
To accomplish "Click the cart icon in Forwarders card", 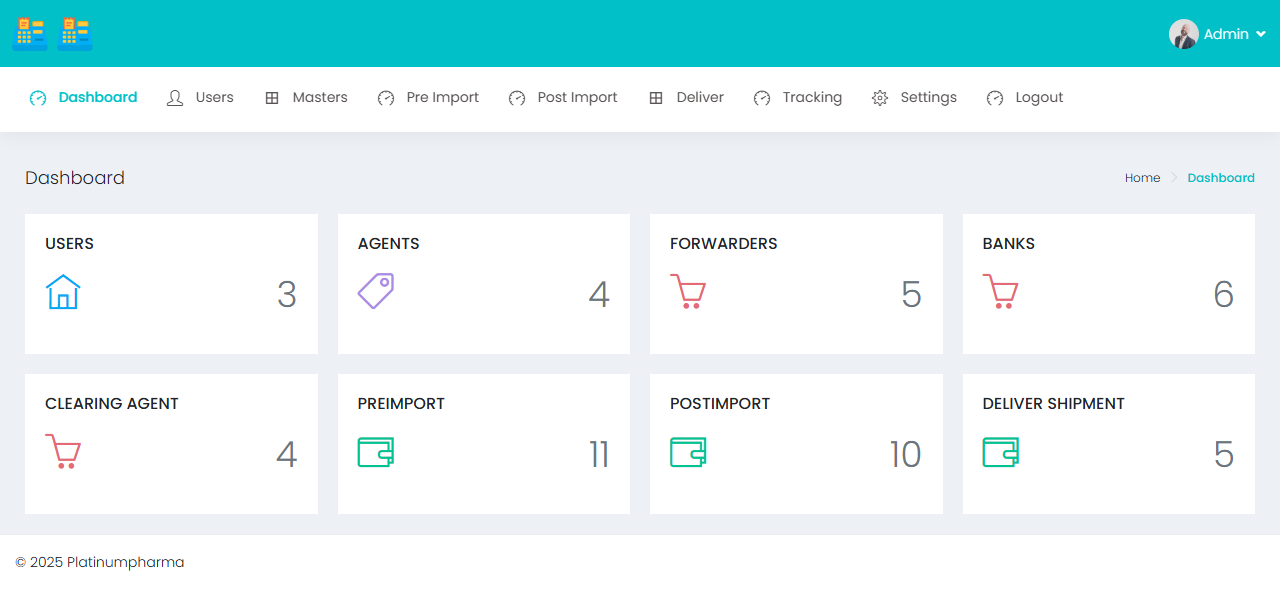I will pyautogui.click(x=688, y=292).
